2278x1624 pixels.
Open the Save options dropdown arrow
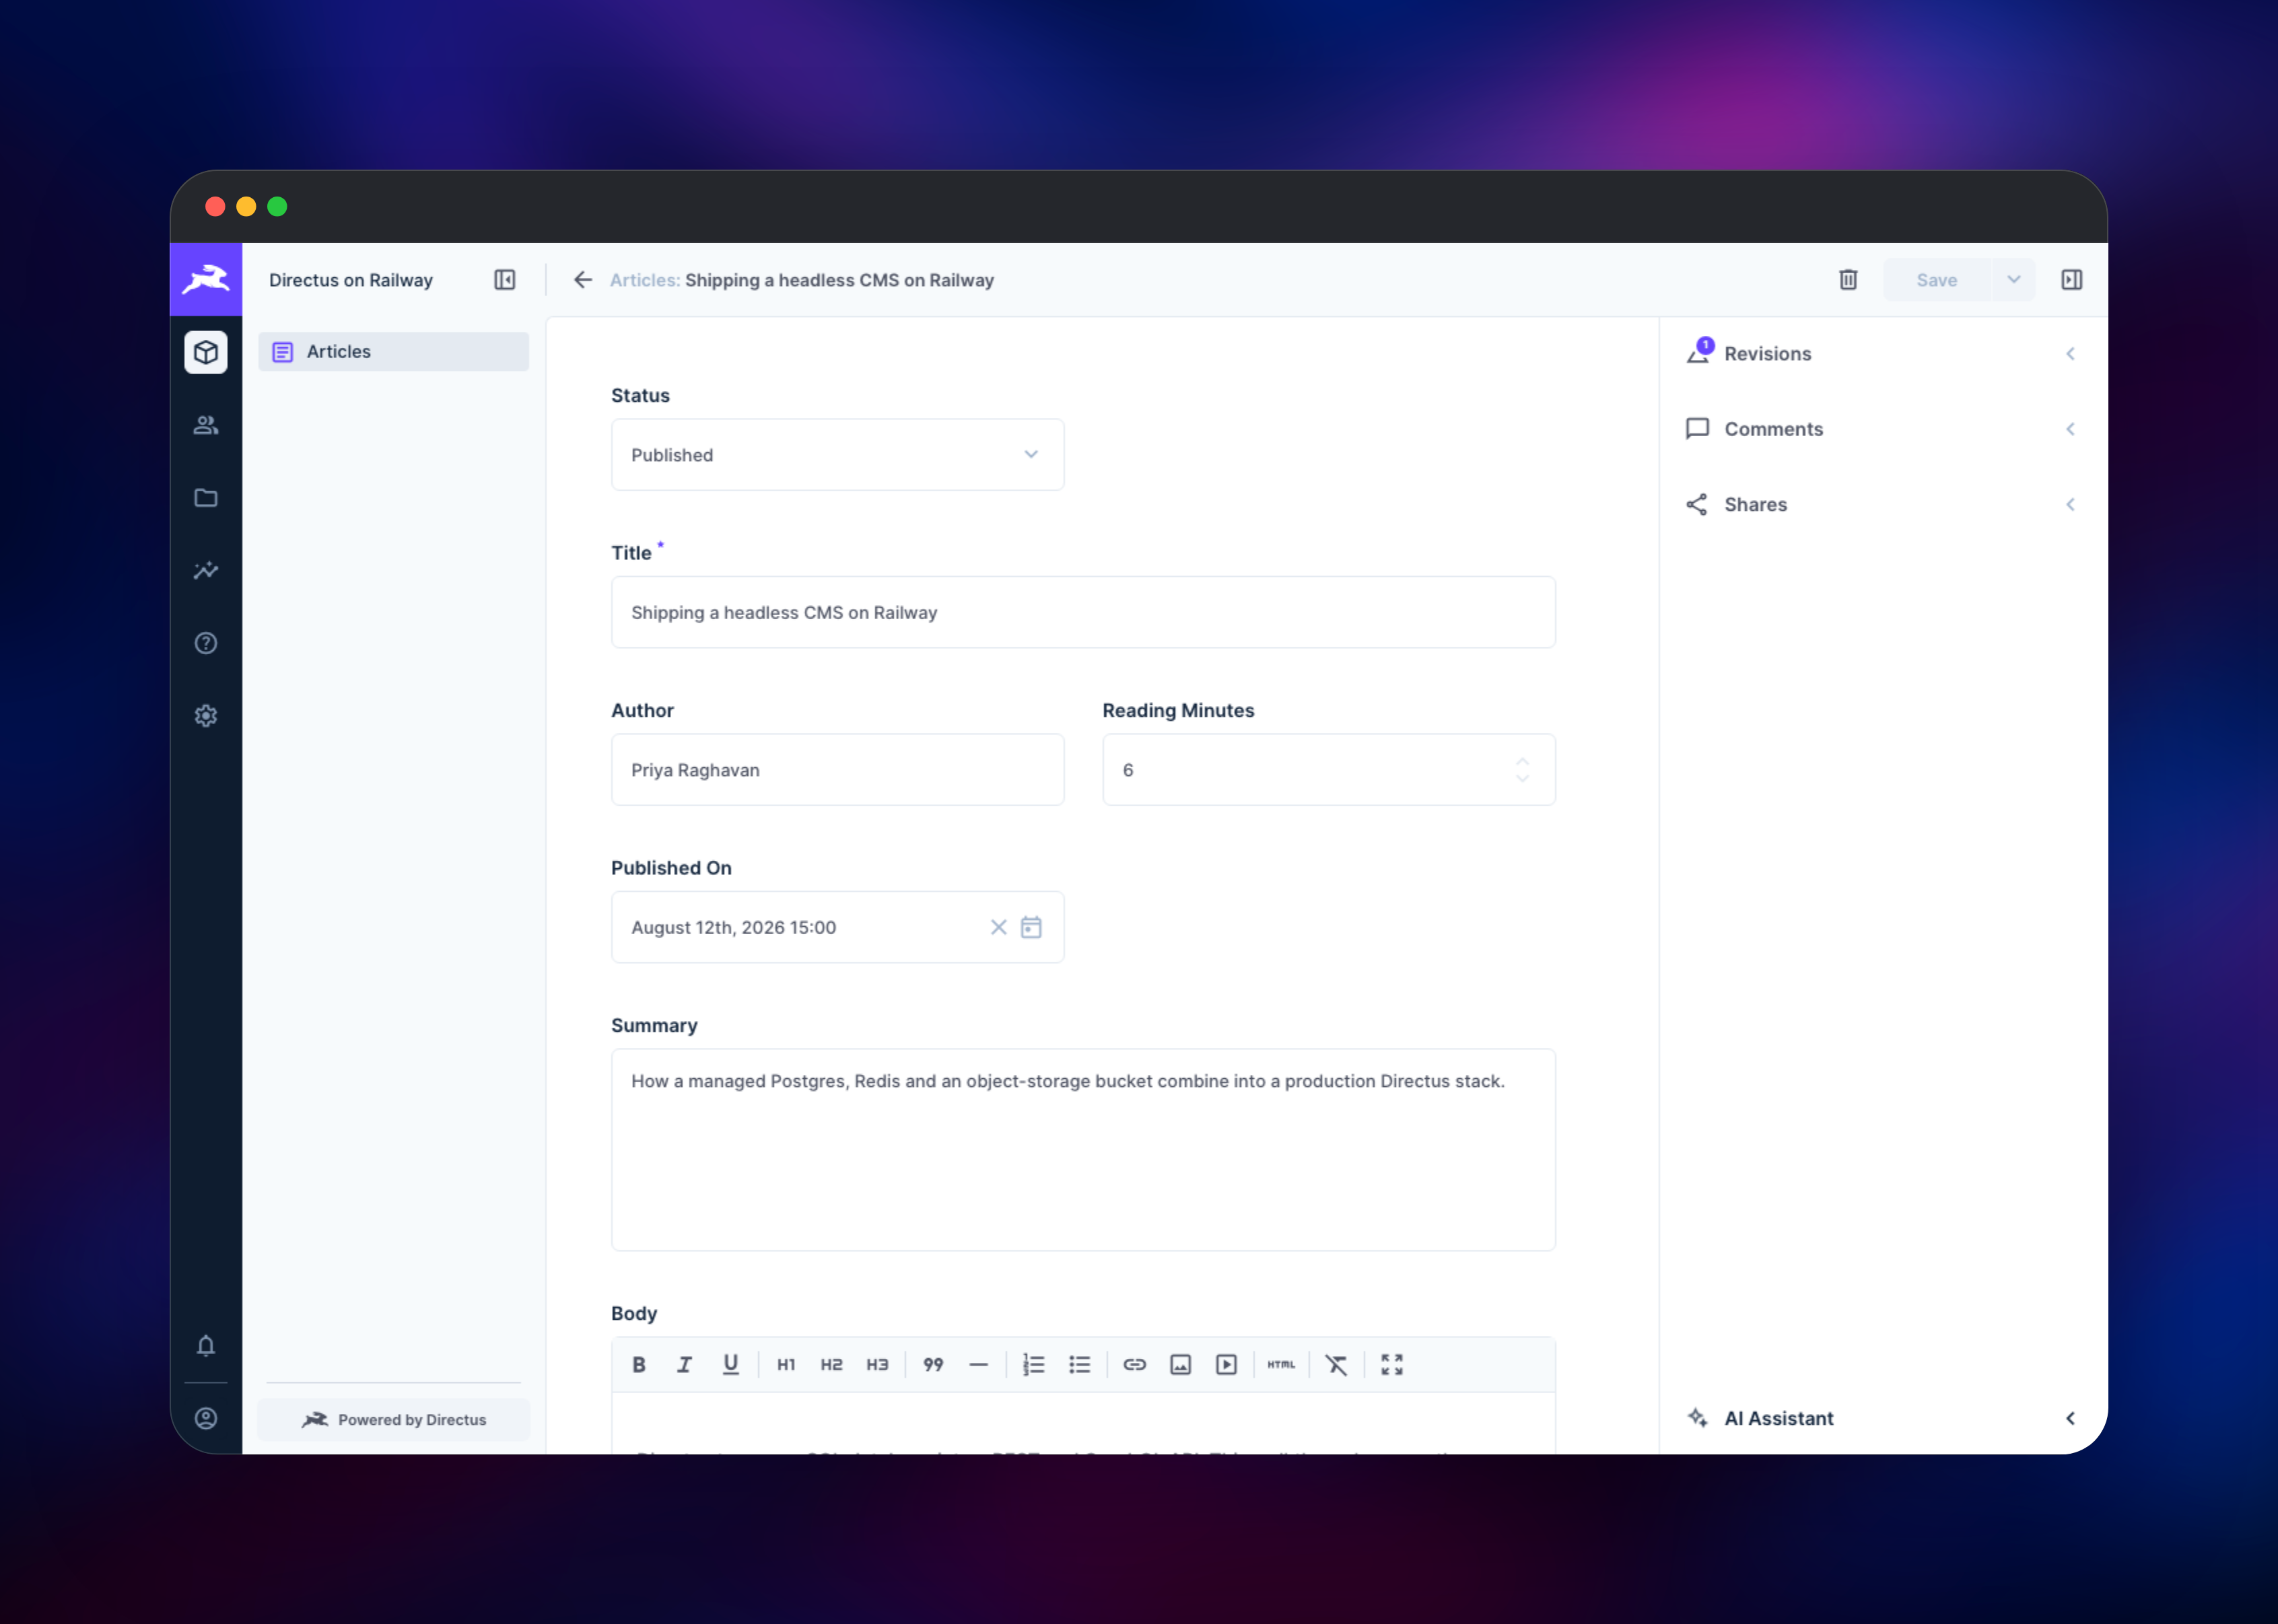click(x=2014, y=280)
